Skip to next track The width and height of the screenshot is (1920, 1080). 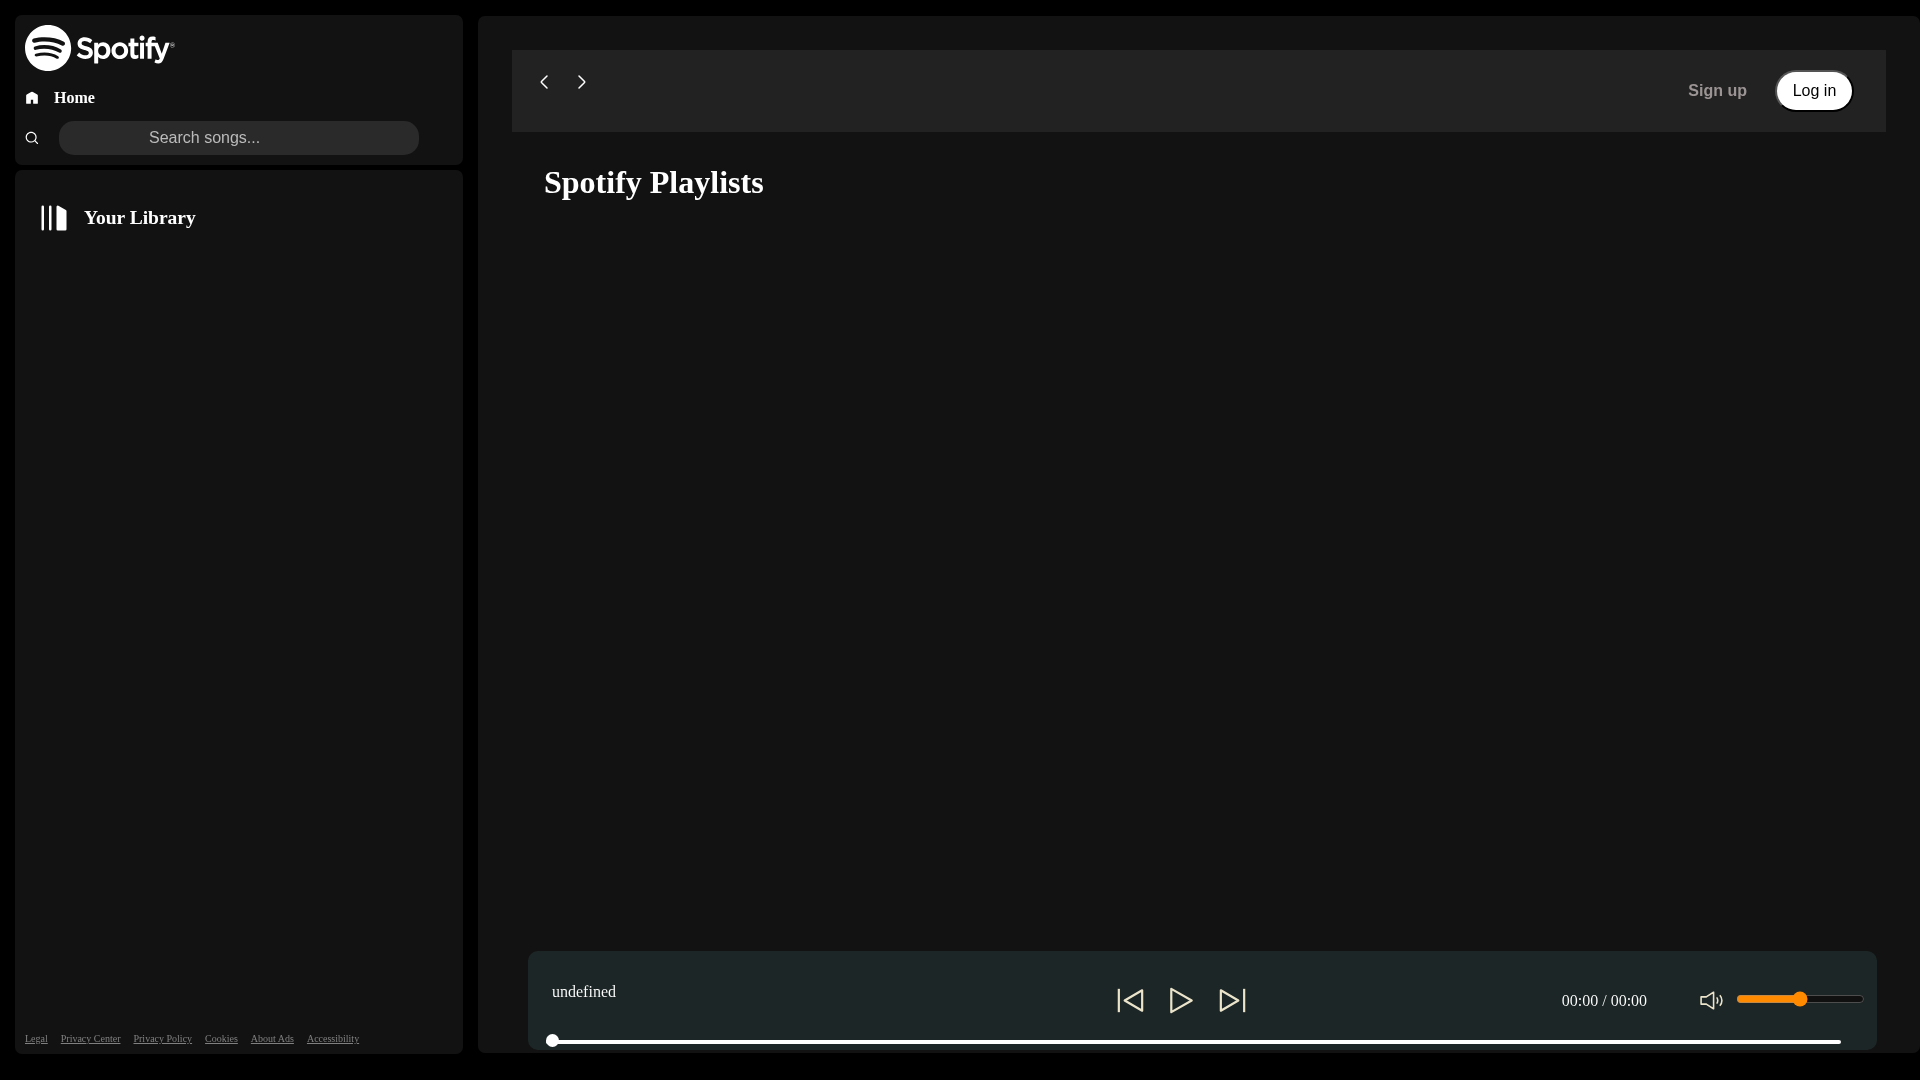click(1232, 1000)
